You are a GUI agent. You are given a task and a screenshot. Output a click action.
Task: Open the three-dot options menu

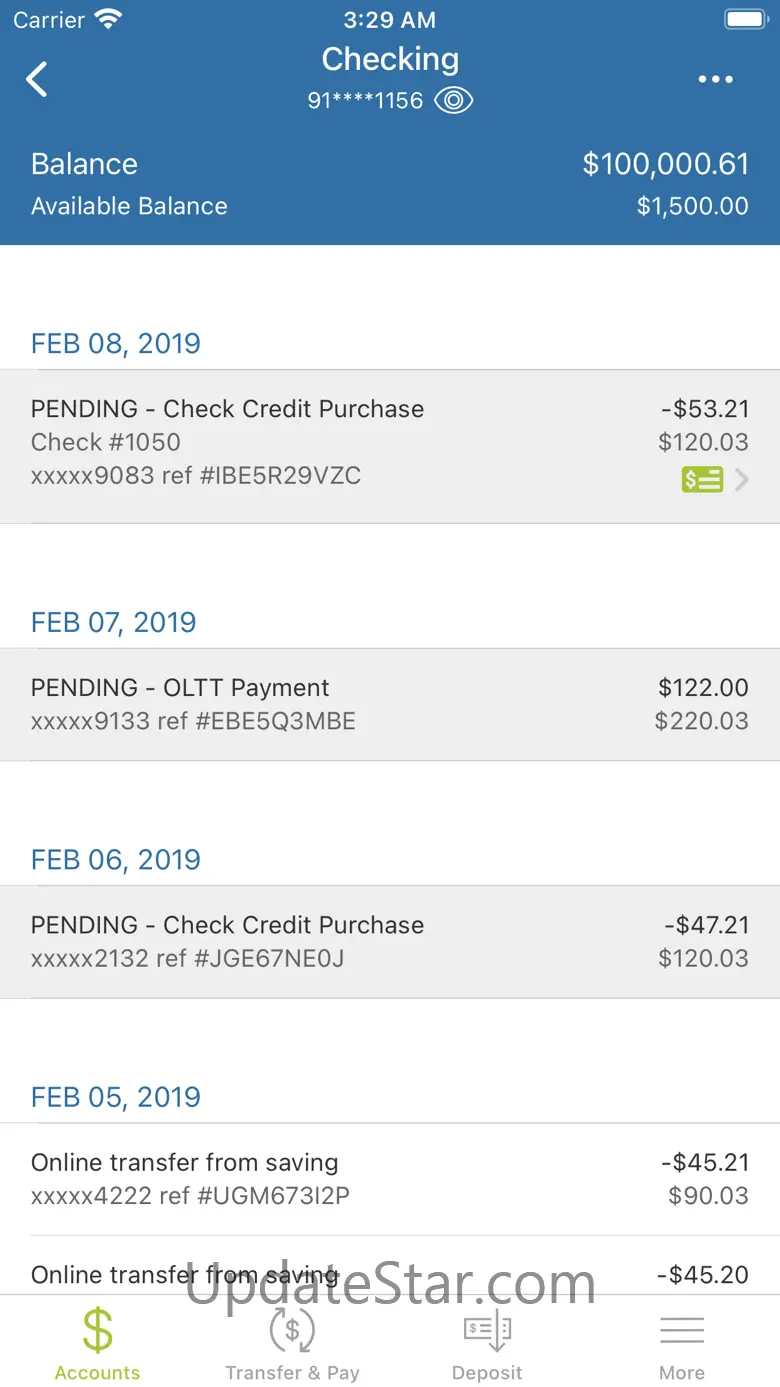click(x=715, y=79)
